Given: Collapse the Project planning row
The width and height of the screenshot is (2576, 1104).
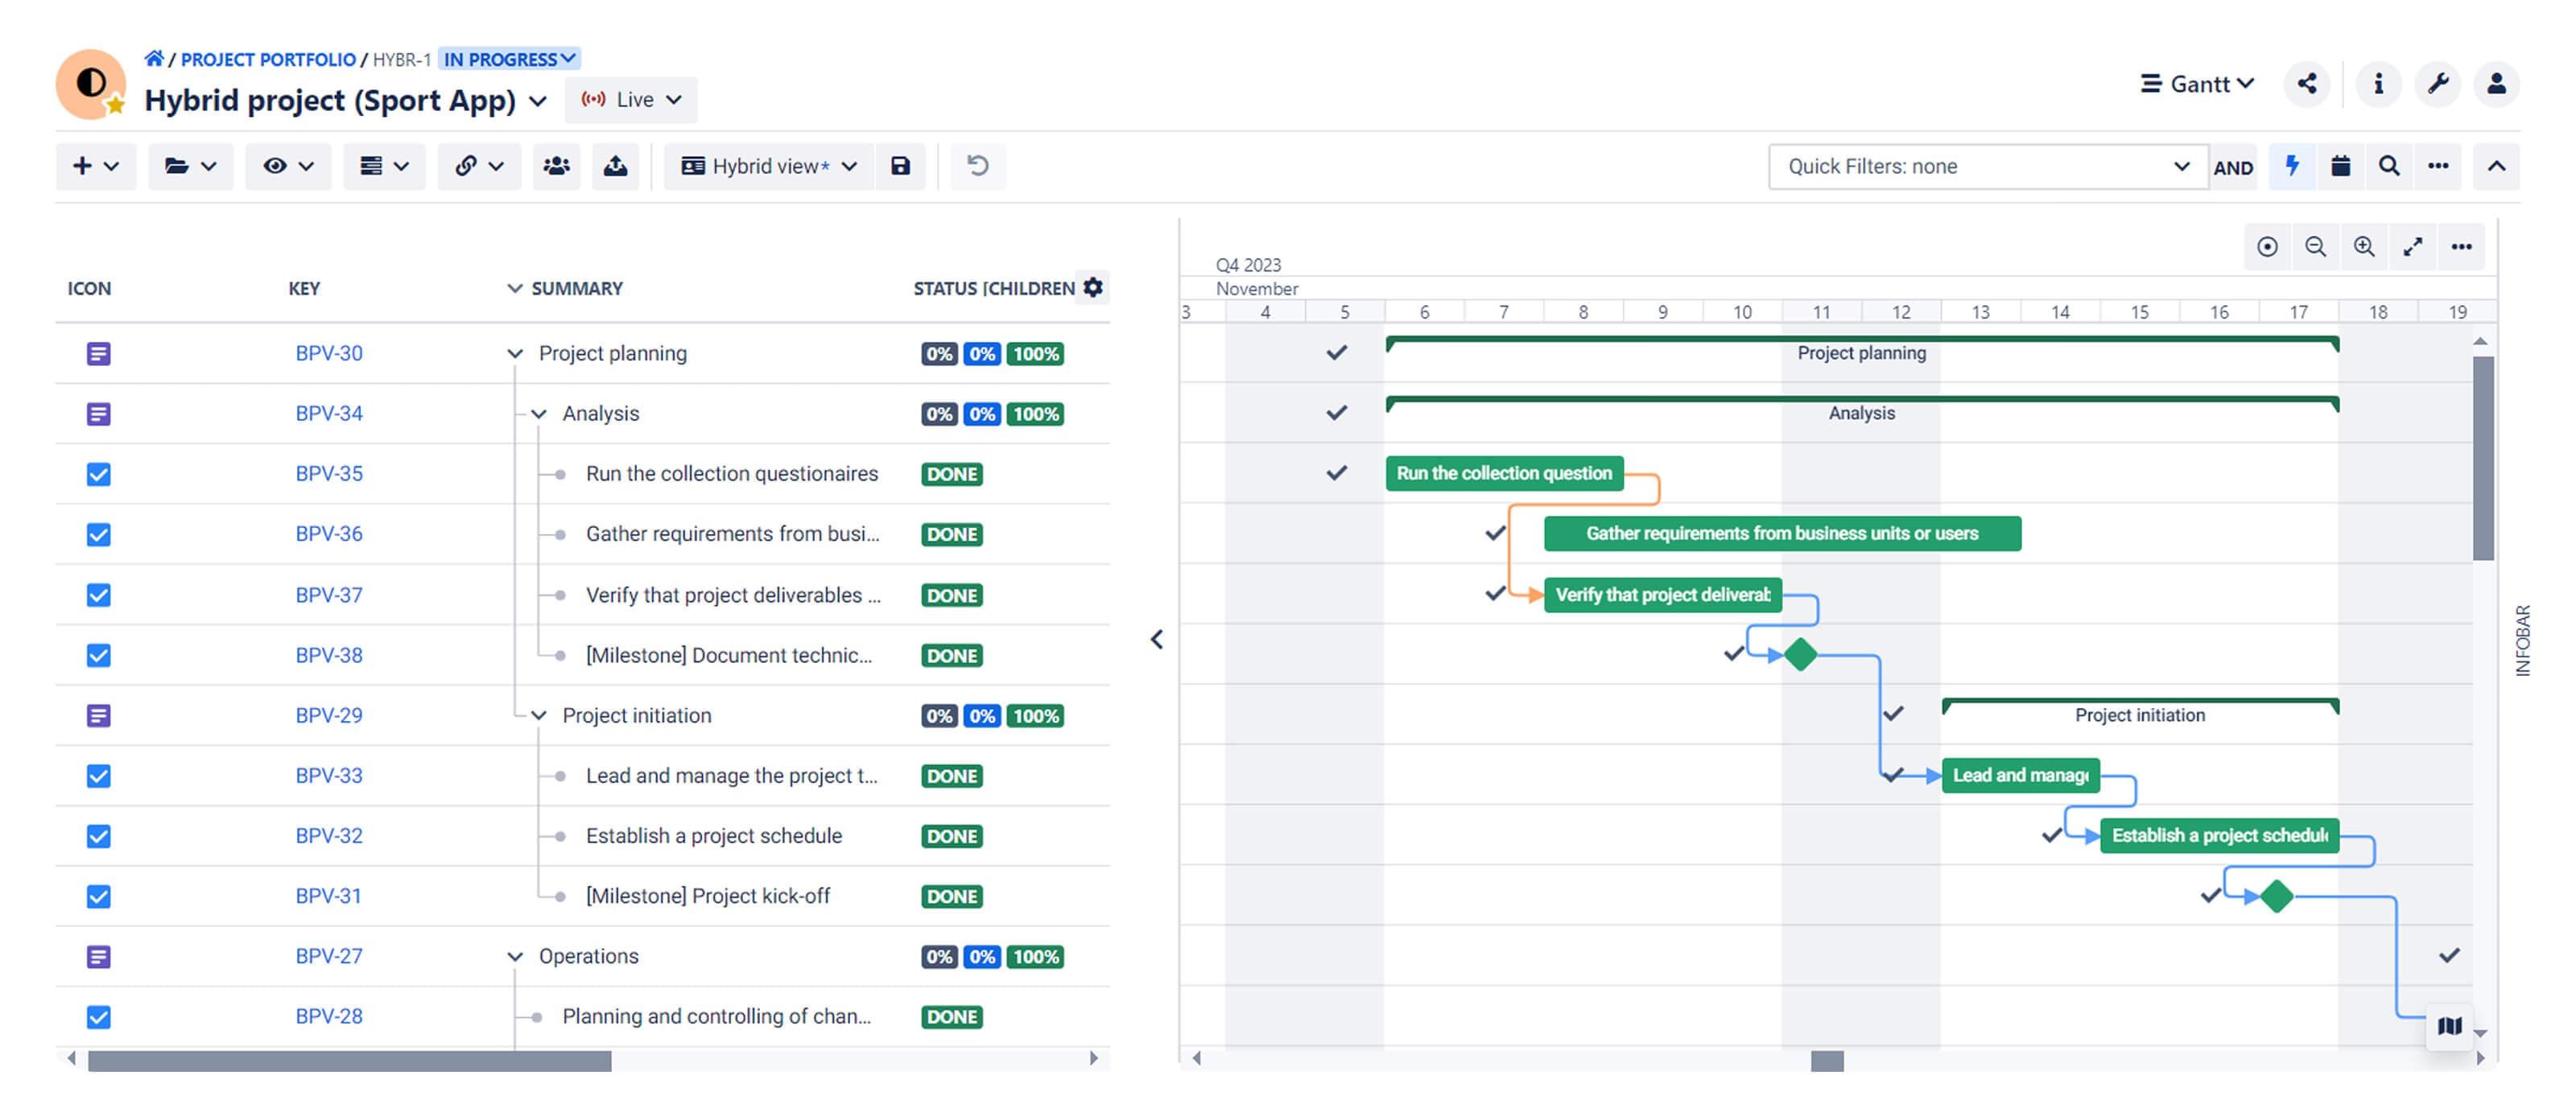Looking at the screenshot, I should click(x=515, y=353).
